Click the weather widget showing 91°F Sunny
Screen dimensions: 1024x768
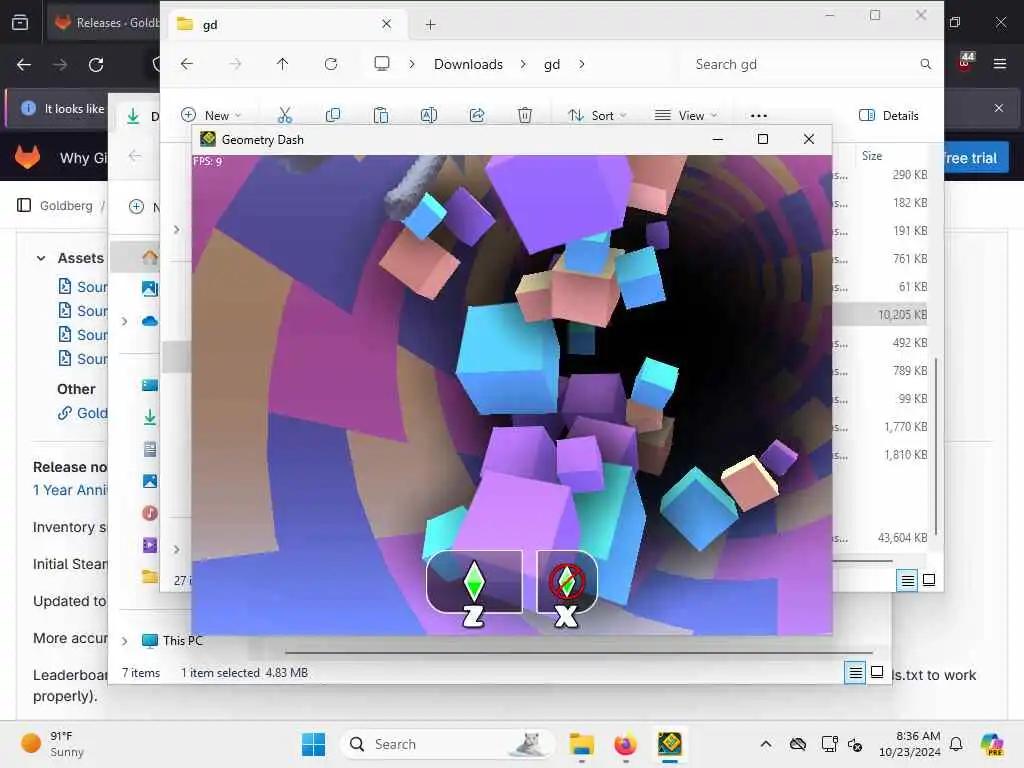pos(52,744)
